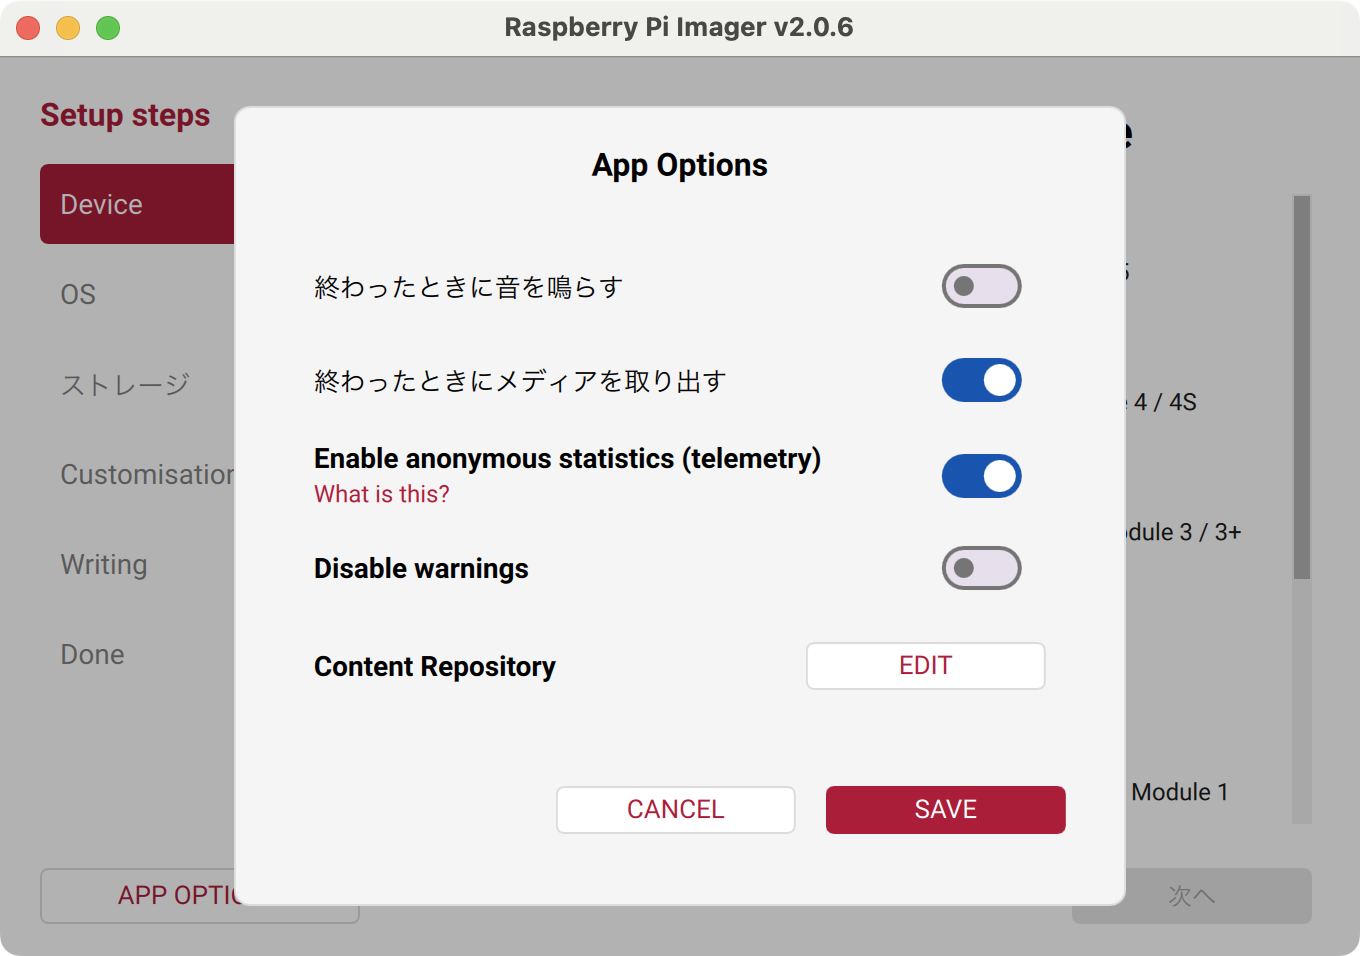This screenshot has height=956, width=1360.
Task: Click the device list scrollbar
Action: click(x=1302, y=387)
